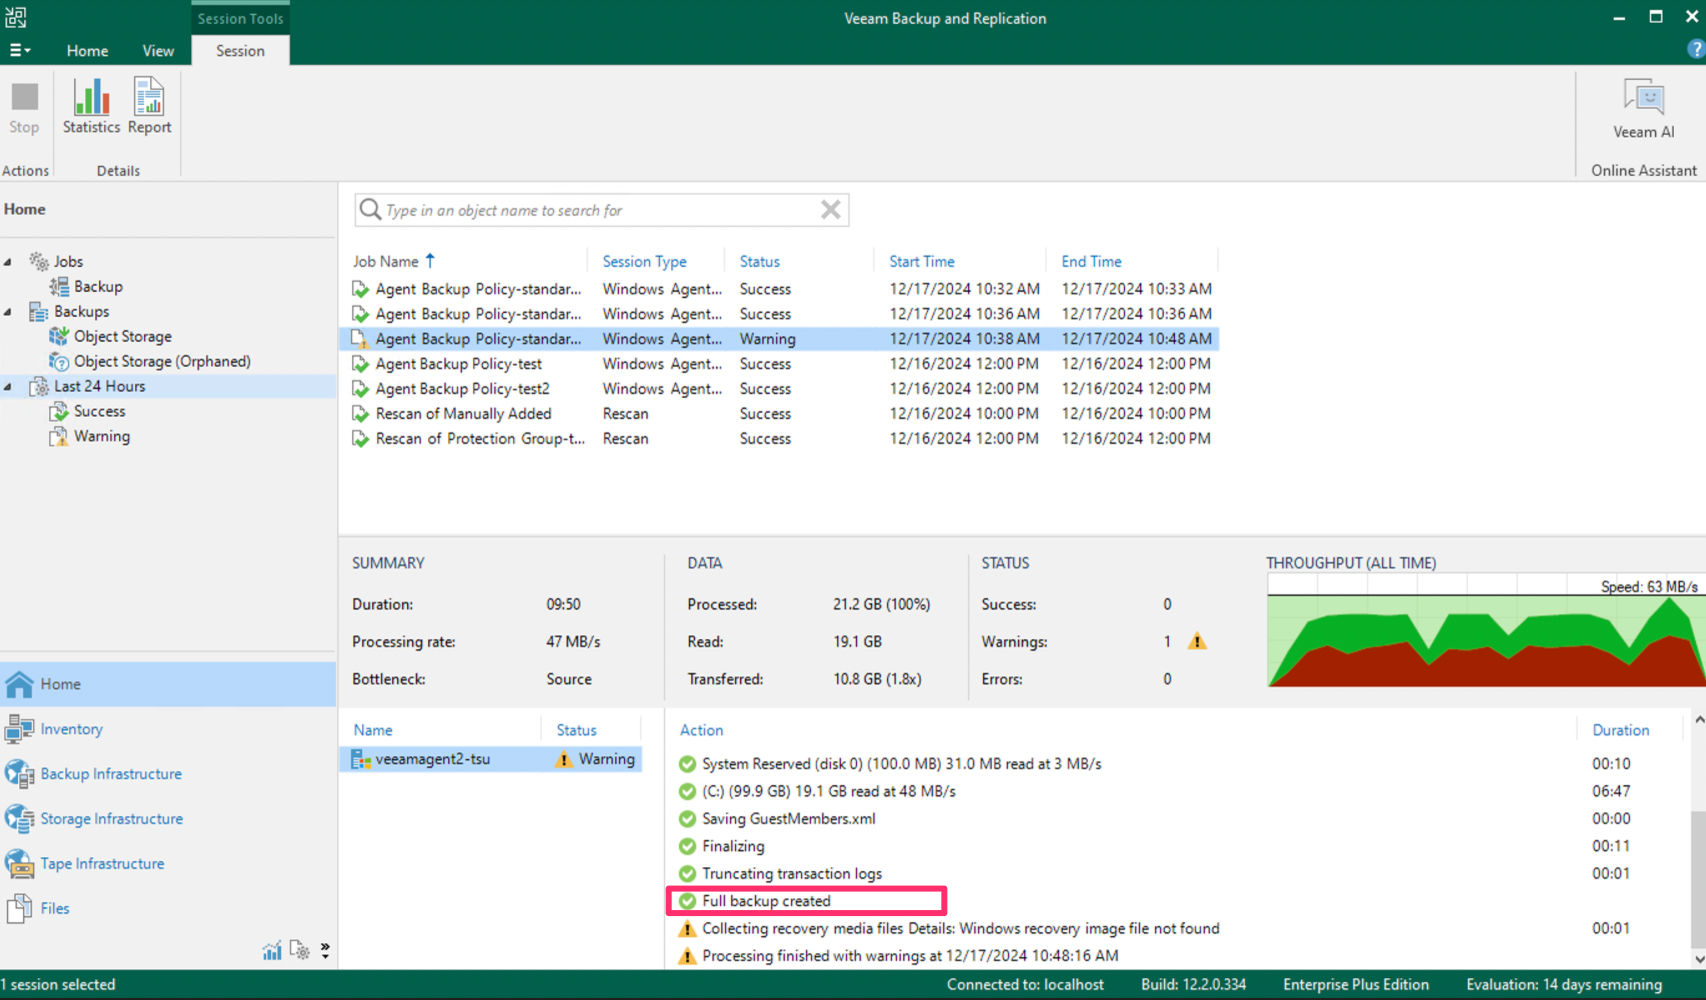The height and width of the screenshot is (1000, 1706).
Task: Click the action log scrollbar down arrow
Action: tap(1698, 959)
